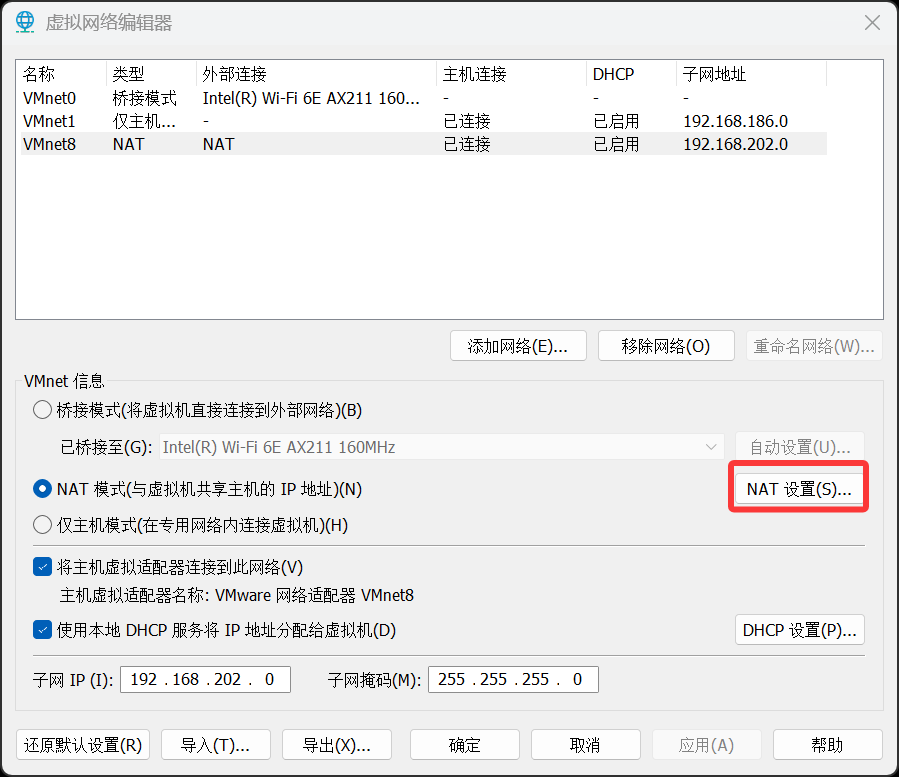
Task: Open DHCP 设置(P)... dialog
Action: 800,630
